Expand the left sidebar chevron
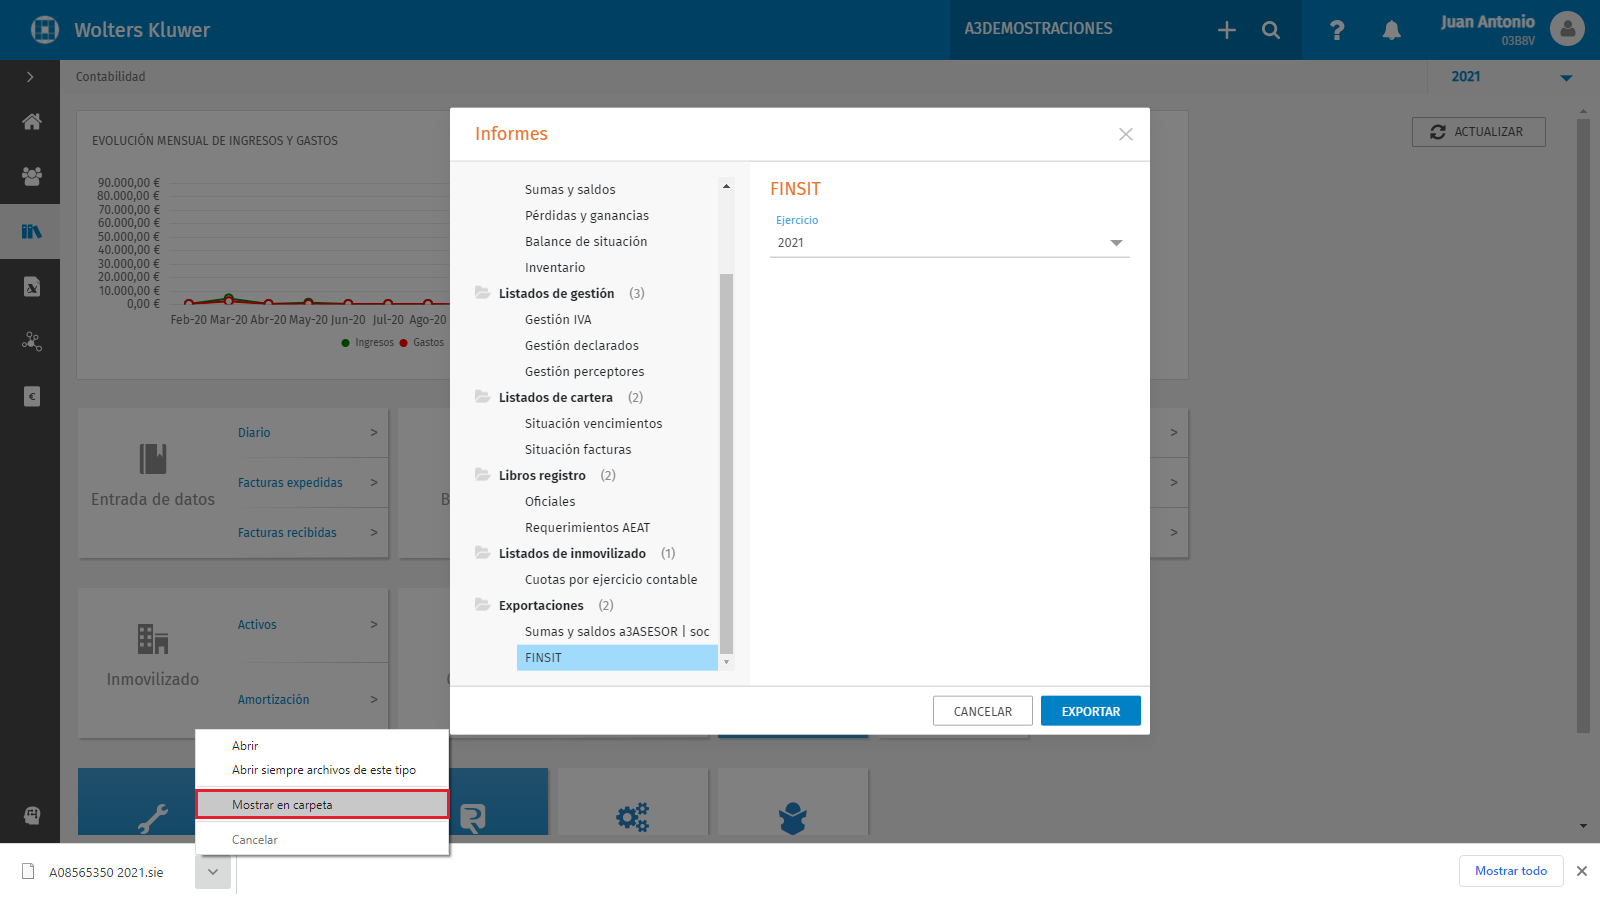The image size is (1600, 900). 30,77
